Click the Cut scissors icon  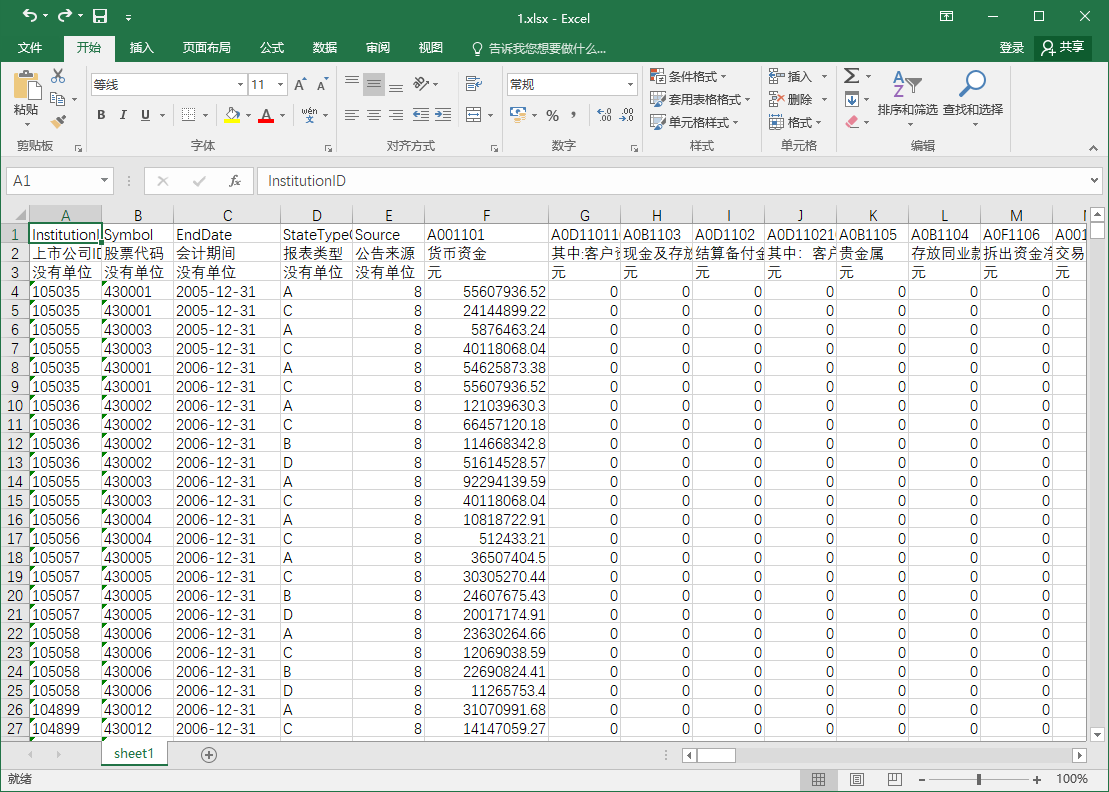coord(58,76)
